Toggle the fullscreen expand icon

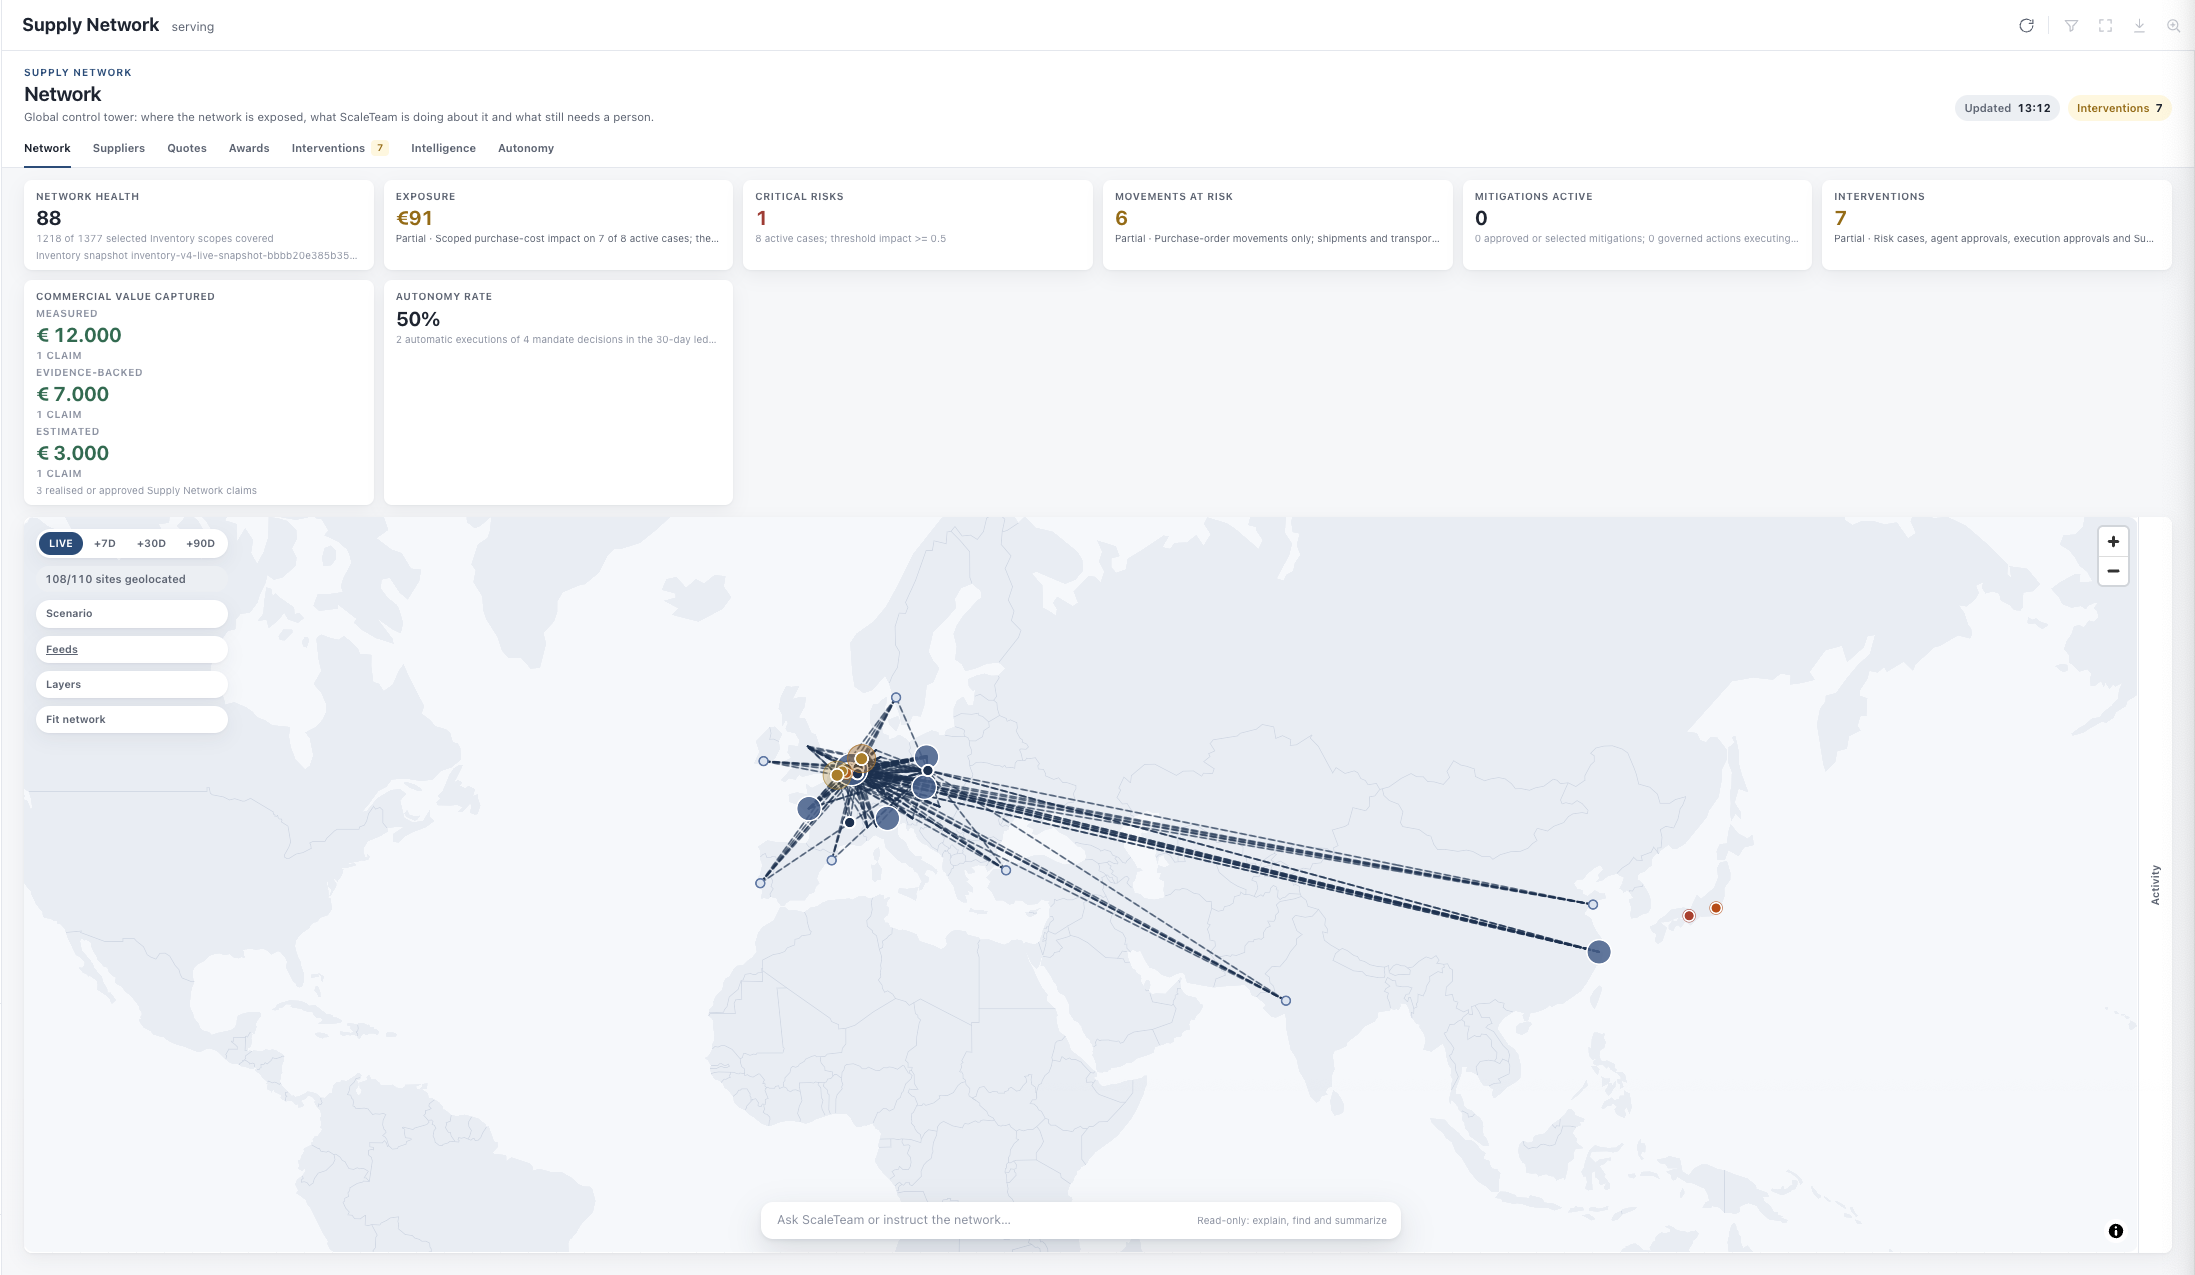(2105, 26)
